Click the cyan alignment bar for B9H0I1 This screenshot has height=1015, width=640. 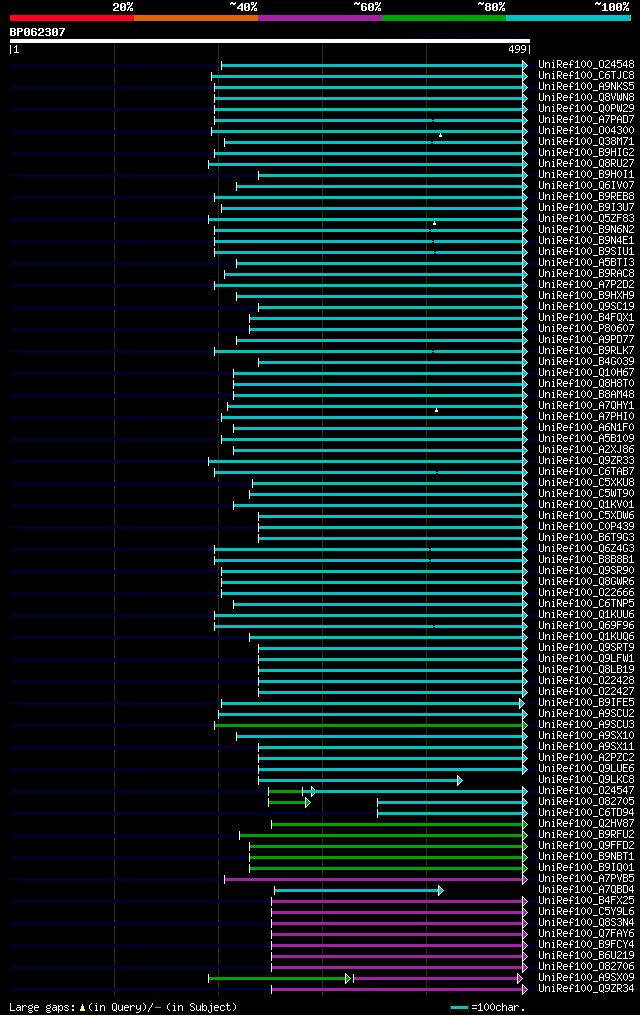coord(393,175)
